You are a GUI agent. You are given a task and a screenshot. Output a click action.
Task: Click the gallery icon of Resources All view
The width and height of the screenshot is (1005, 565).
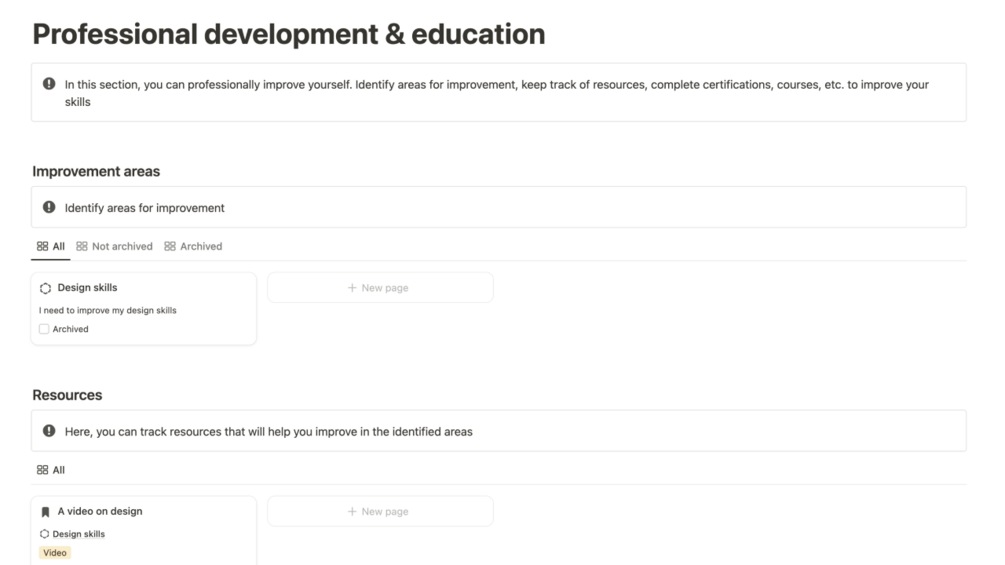click(42, 470)
